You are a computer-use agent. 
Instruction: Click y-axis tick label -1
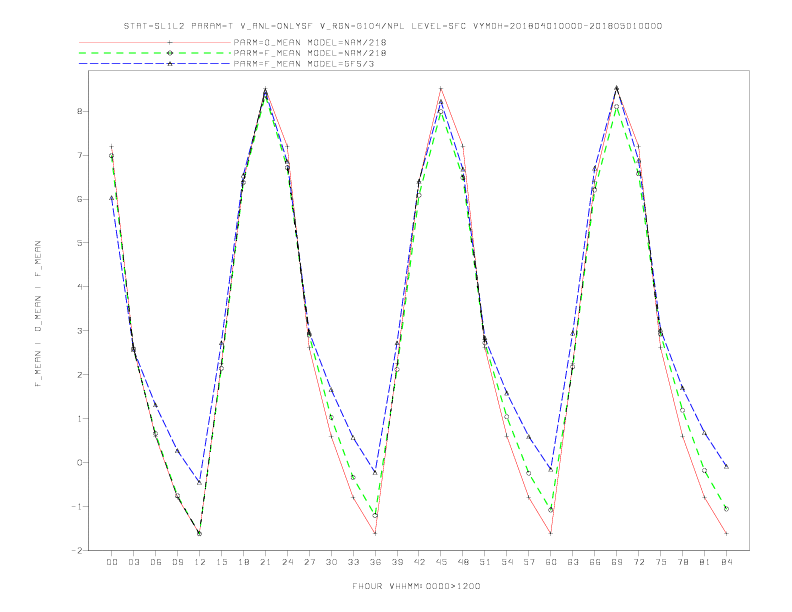[x=77, y=506]
